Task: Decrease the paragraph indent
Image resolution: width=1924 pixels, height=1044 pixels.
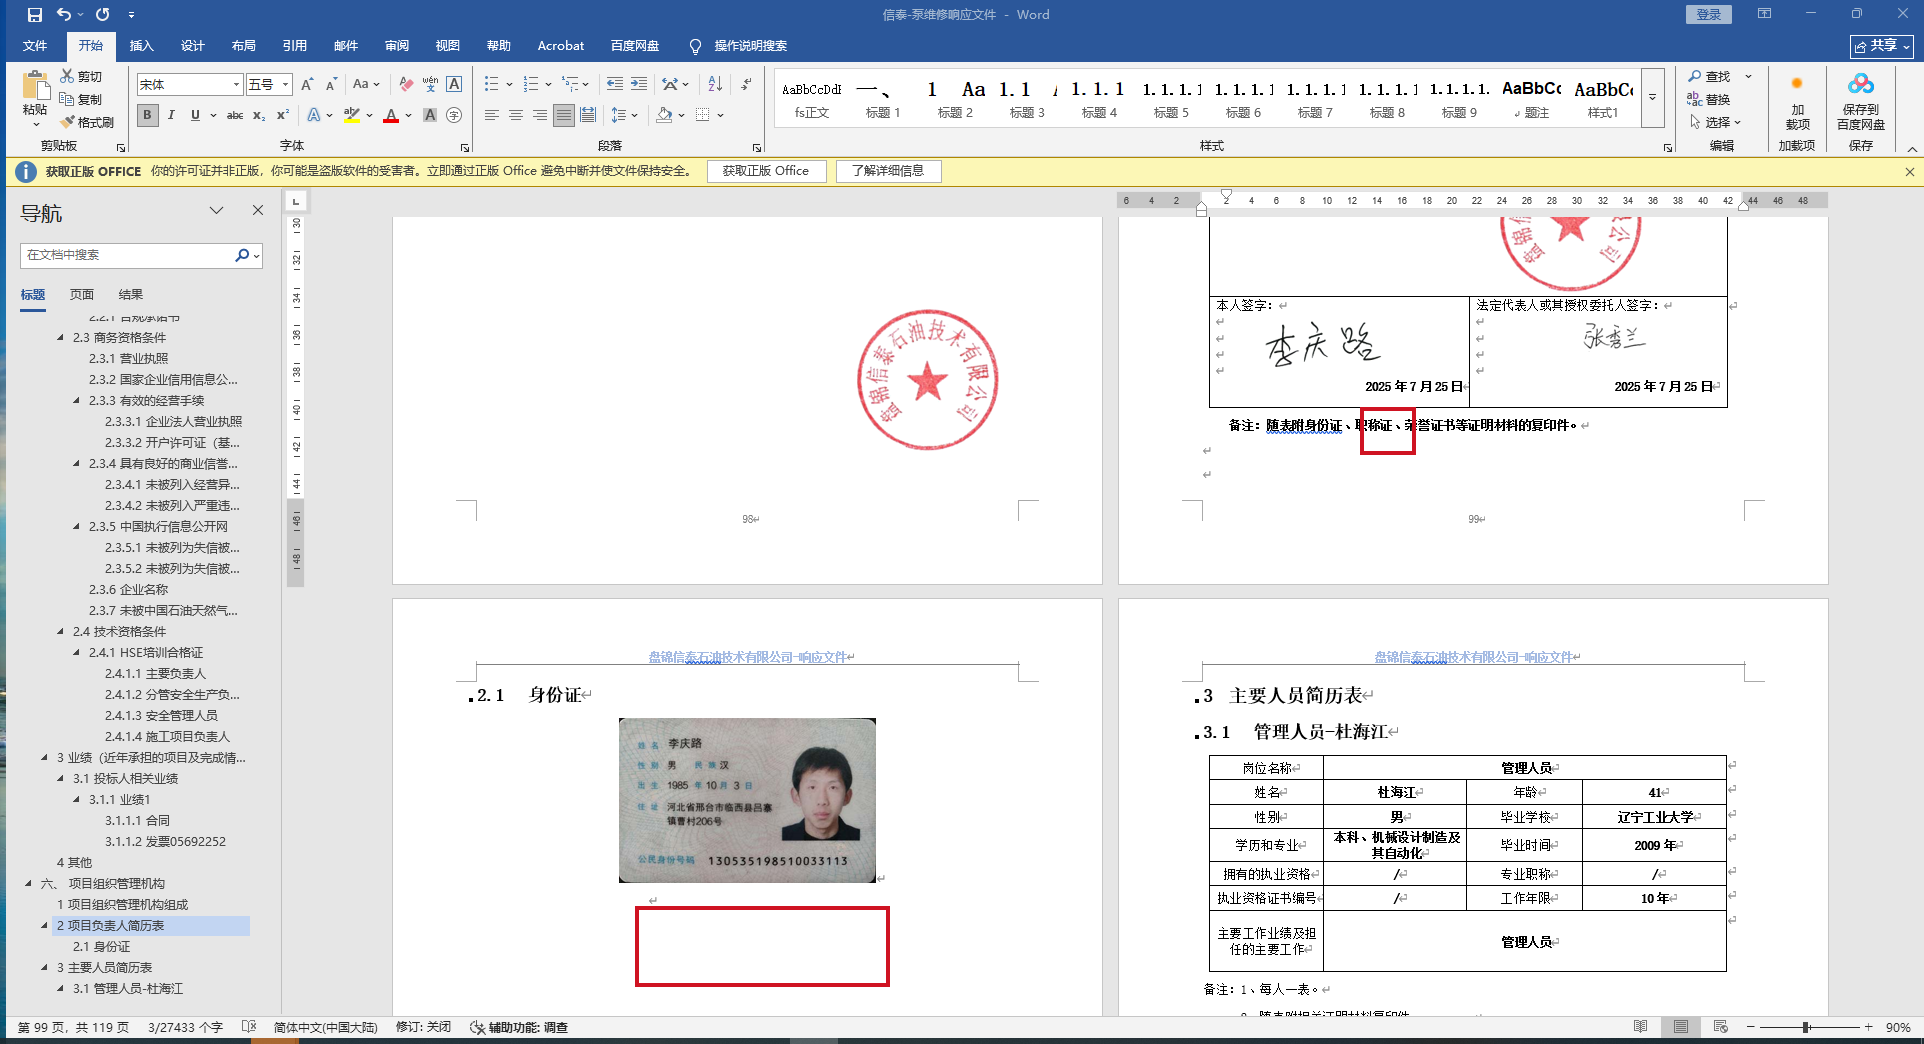Action: [615, 85]
